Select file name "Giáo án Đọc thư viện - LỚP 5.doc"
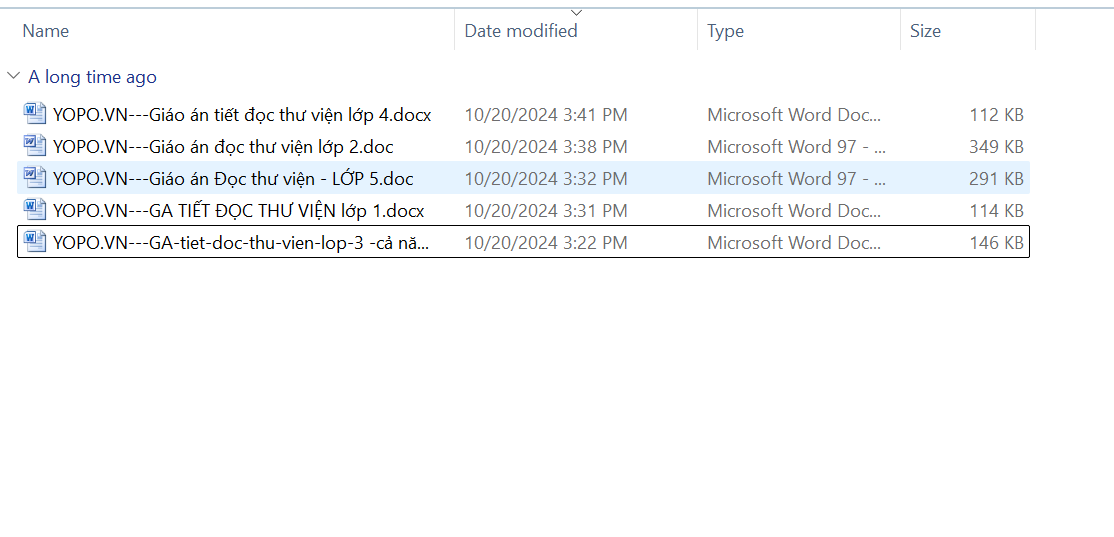Image resolution: width=1114 pixels, height=537 pixels. pyautogui.click(x=233, y=179)
